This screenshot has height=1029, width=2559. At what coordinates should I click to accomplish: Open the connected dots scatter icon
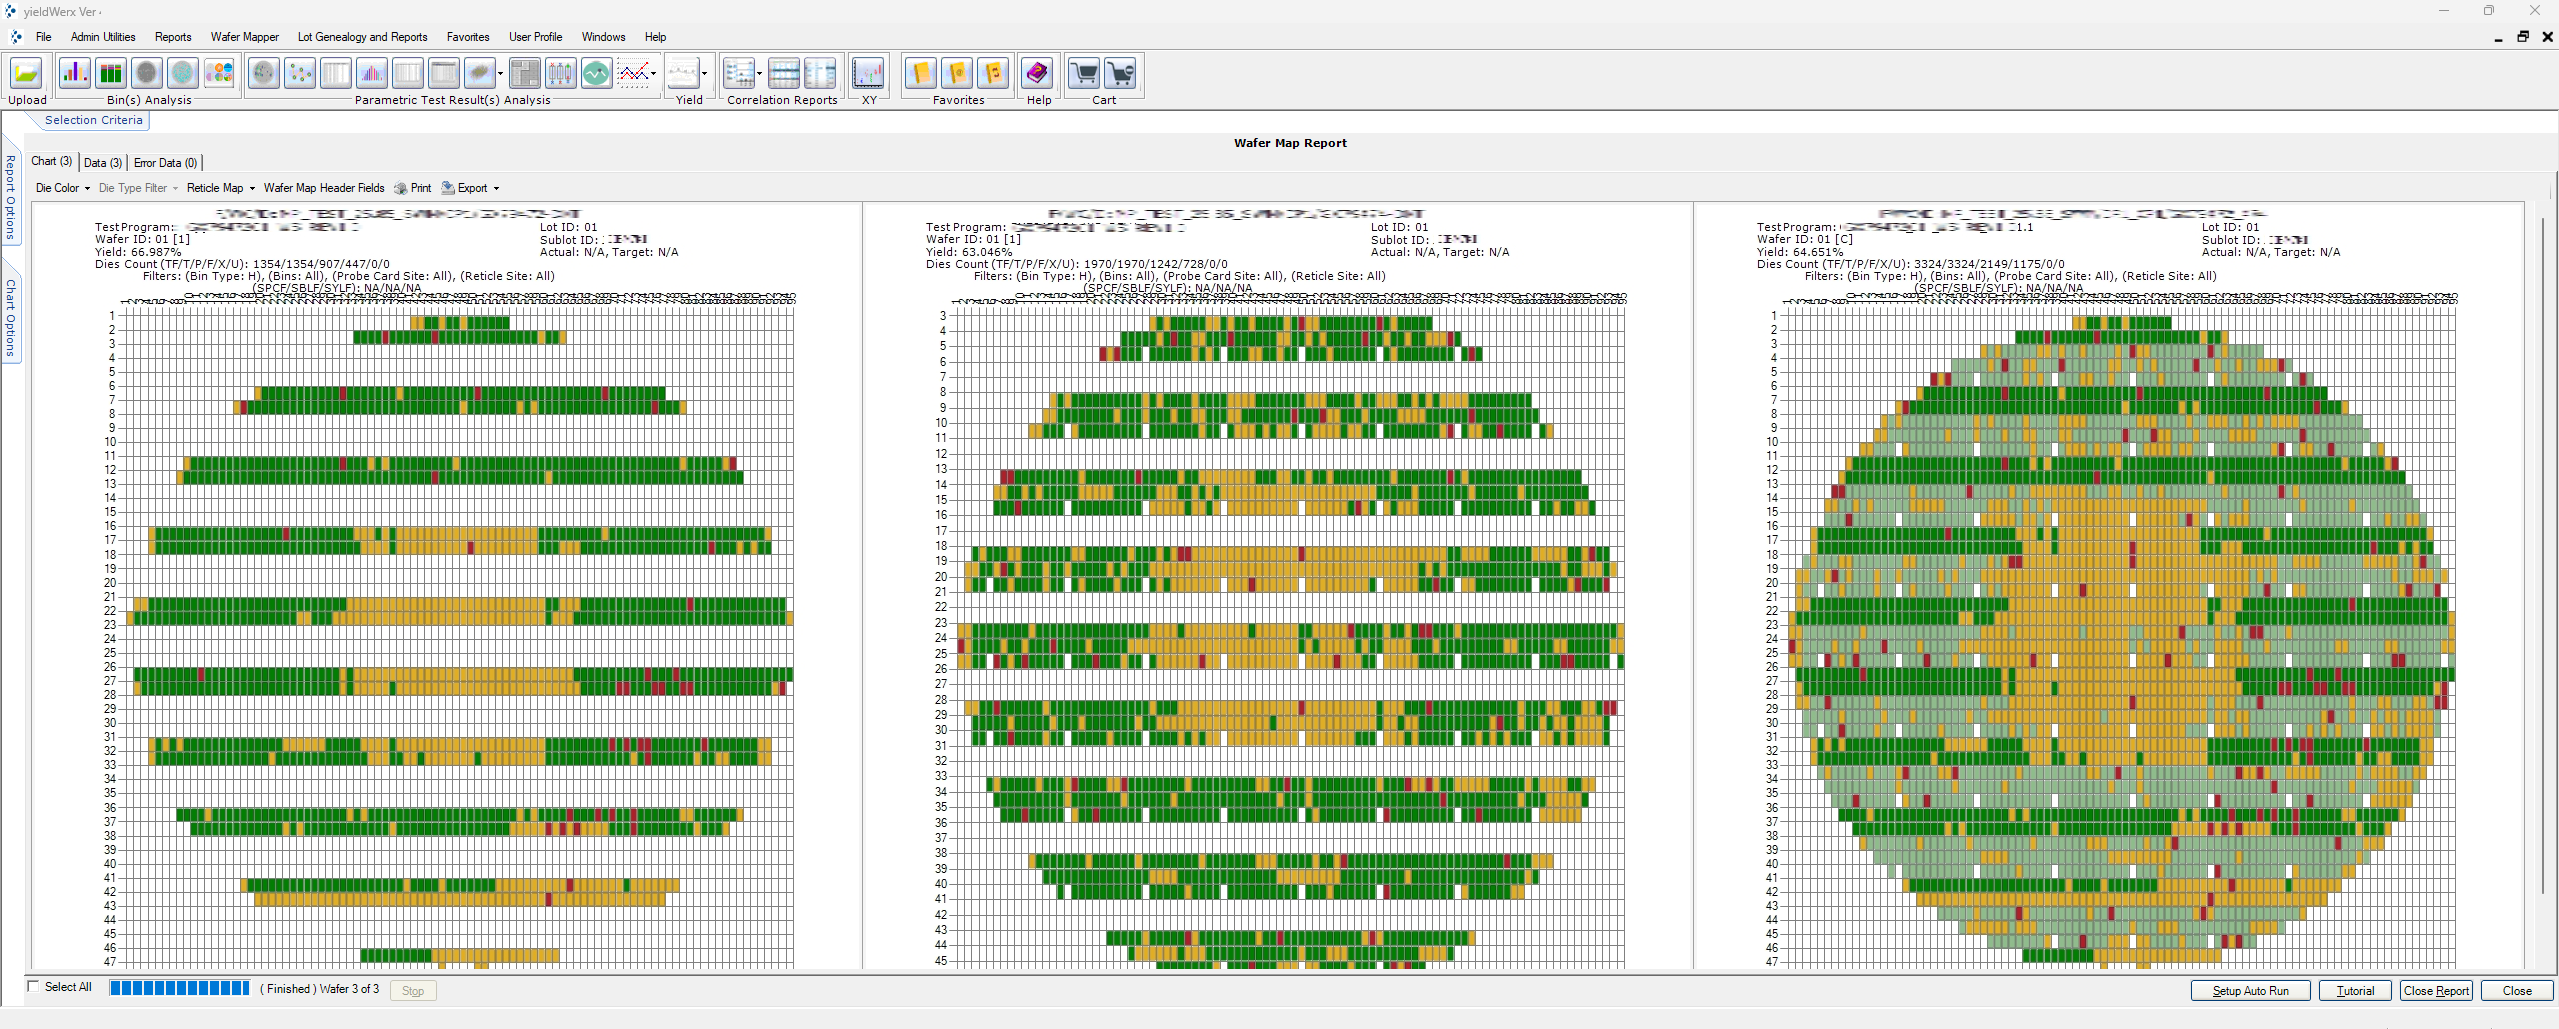300,73
